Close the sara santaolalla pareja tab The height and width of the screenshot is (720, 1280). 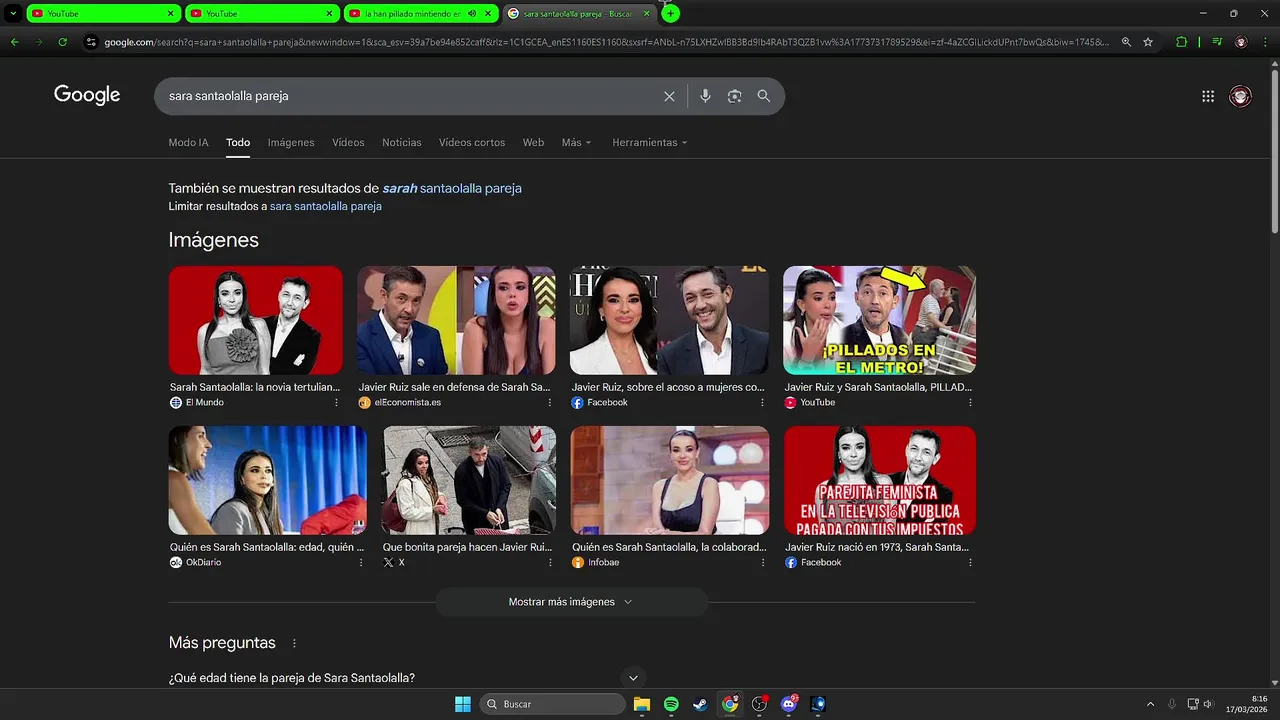648,14
